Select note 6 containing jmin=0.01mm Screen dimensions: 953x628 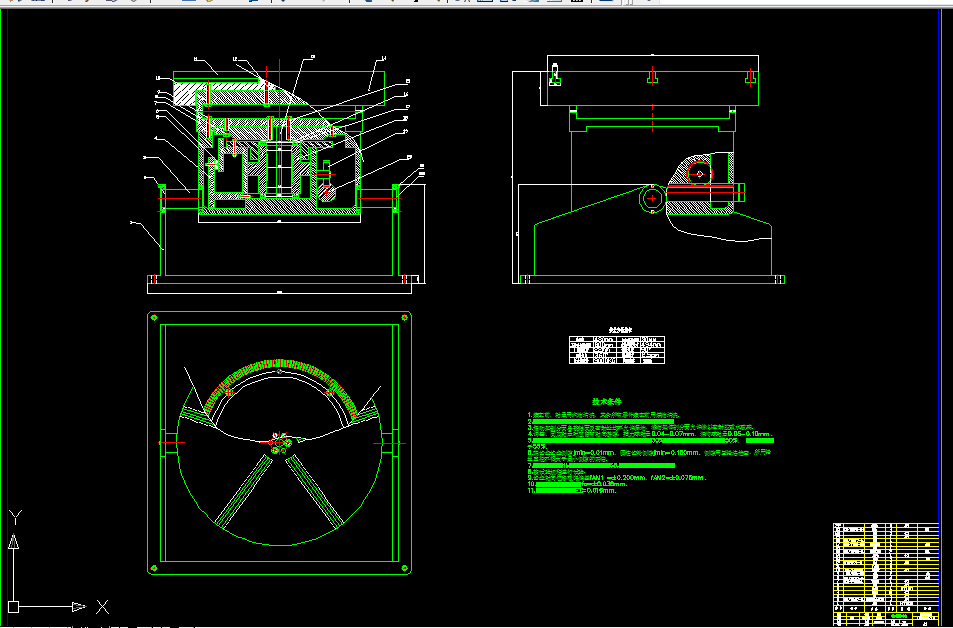pos(650,455)
